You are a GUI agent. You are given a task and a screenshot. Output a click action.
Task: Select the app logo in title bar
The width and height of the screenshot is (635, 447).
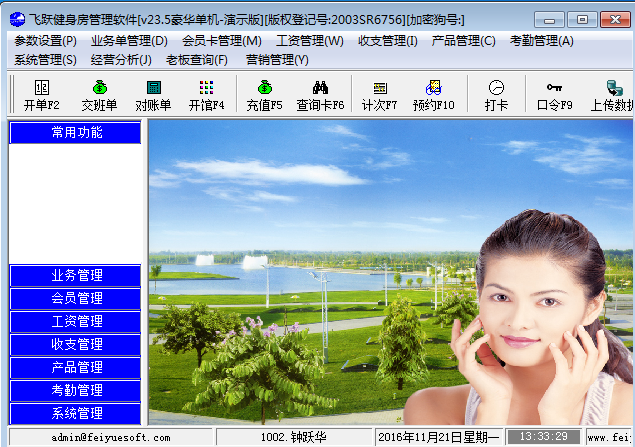17,19
